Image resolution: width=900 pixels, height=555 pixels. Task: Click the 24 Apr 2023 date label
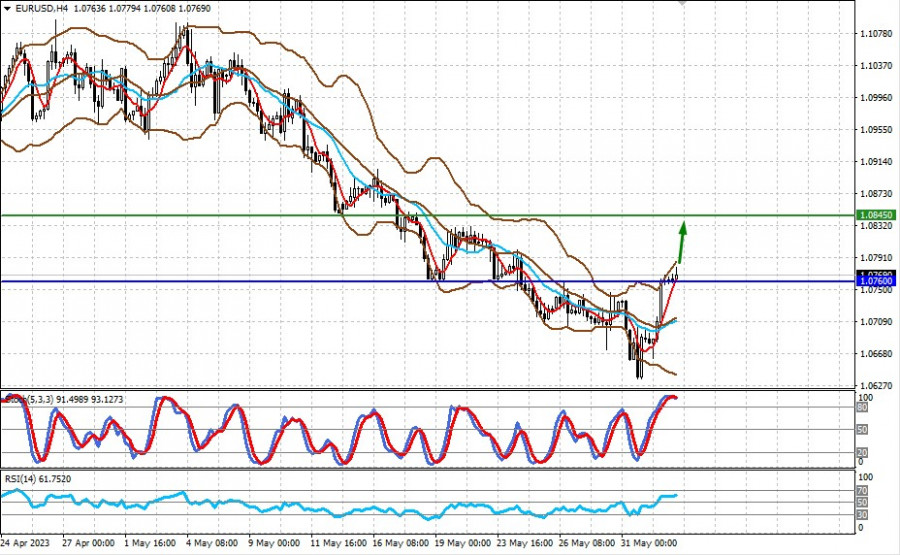pyautogui.click(x=25, y=542)
